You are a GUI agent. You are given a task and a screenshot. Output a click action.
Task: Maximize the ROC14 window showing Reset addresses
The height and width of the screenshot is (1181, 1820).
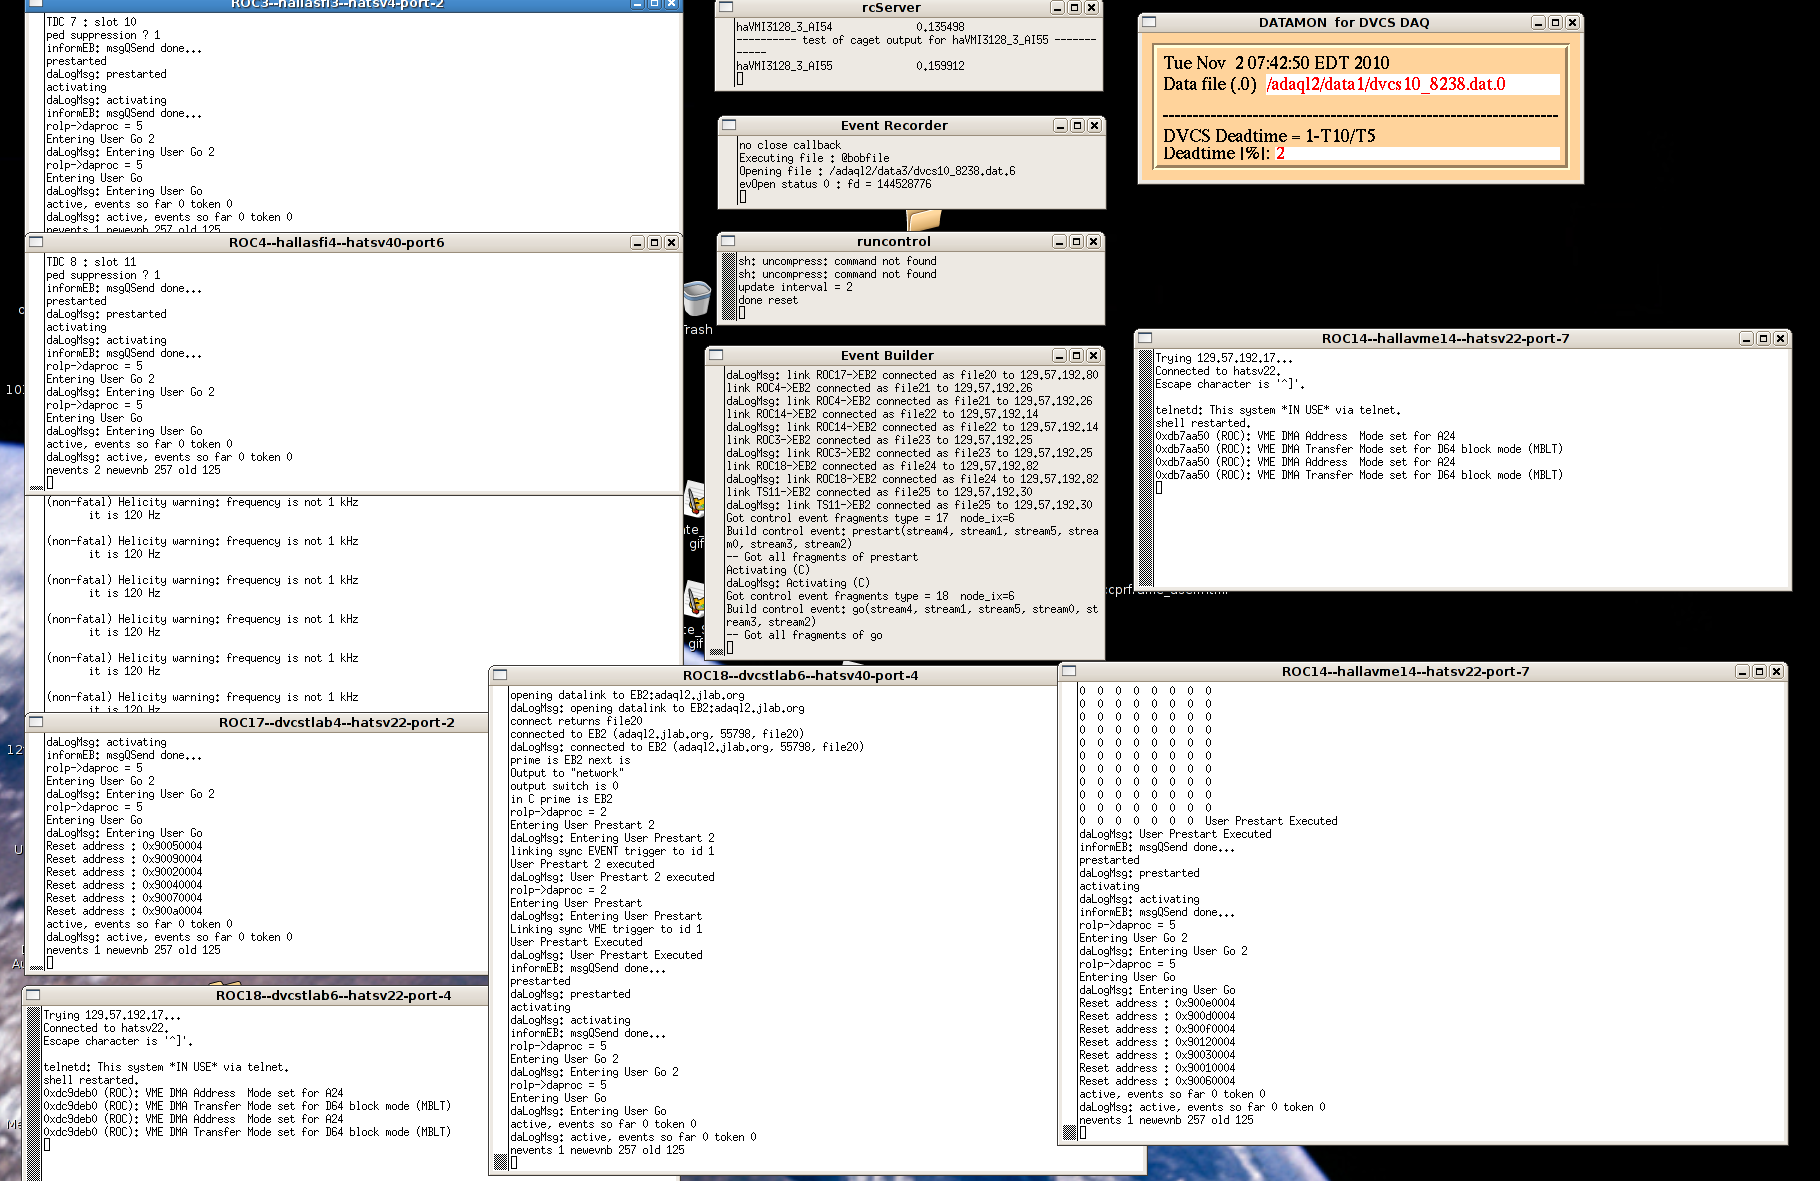pyautogui.click(x=1759, y=671)
